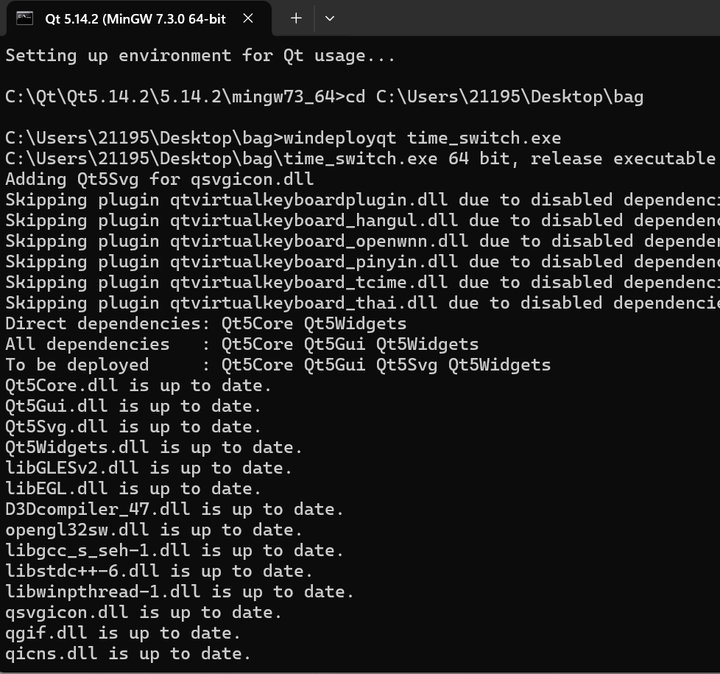
Task: Click the terminal icon on the Qt tab
Action: coord(28,18)
